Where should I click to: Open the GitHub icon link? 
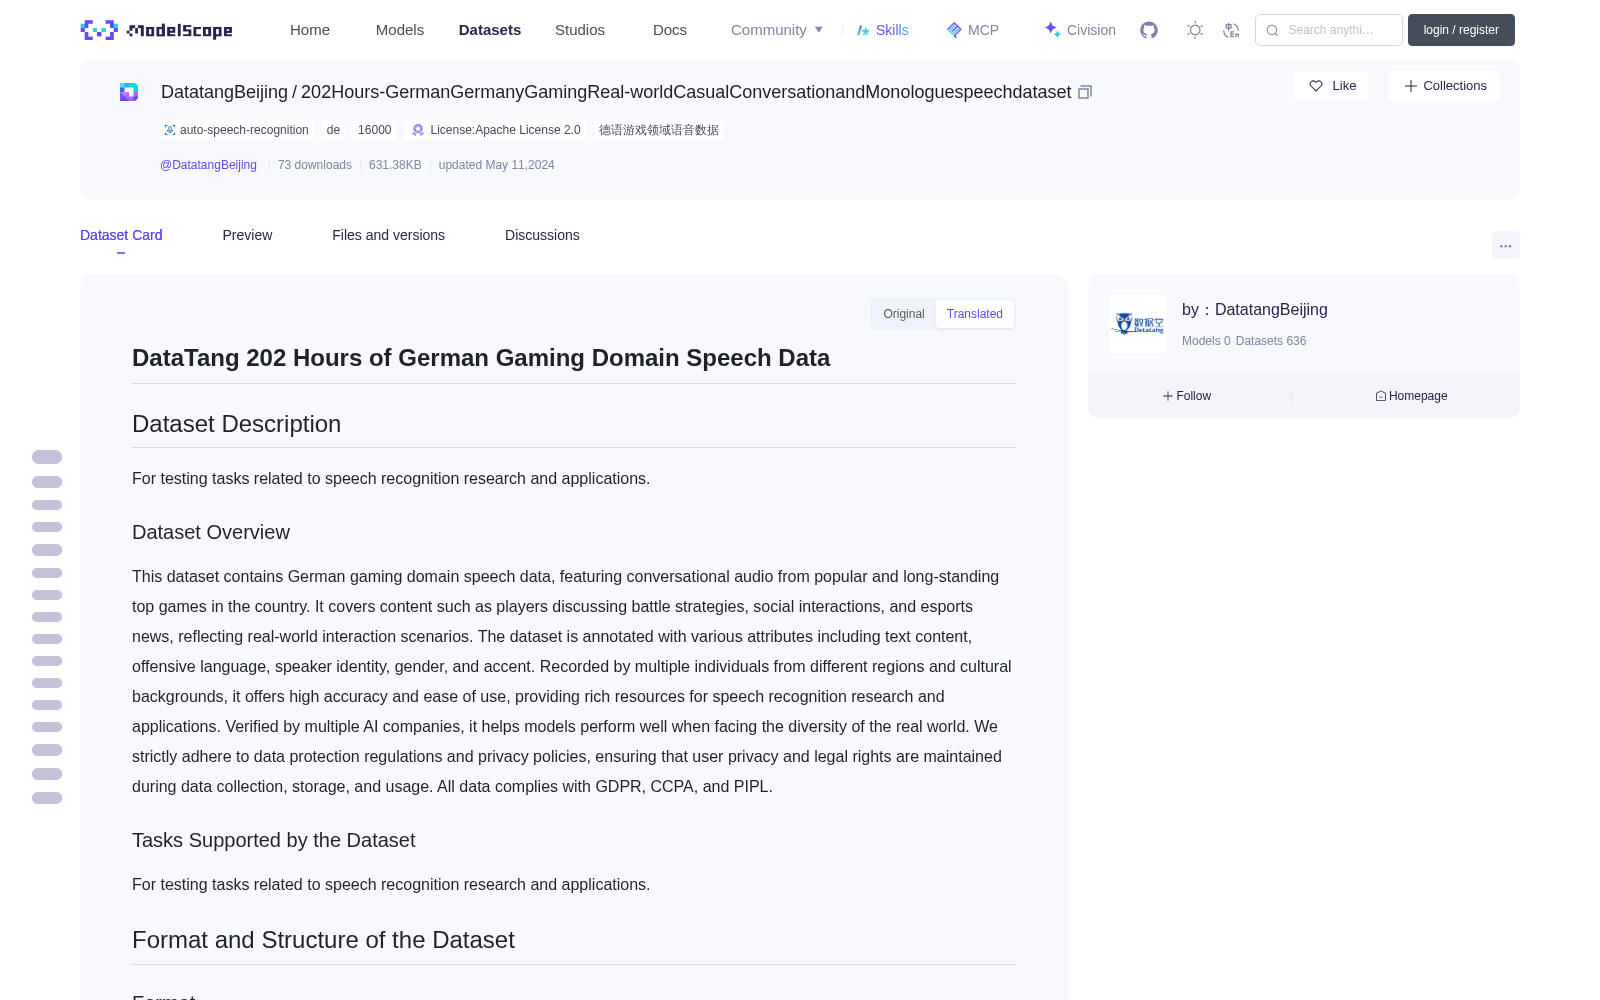[x=1149, y=30]
